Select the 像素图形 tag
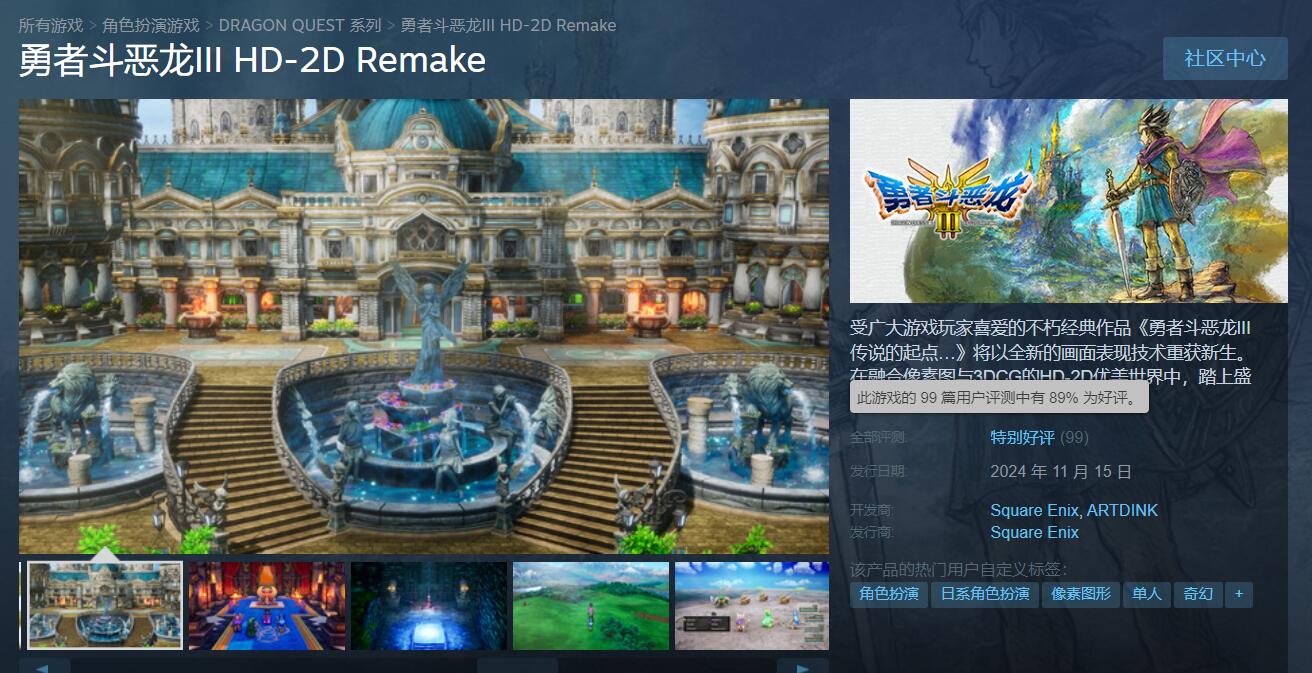Image resolution: width=1312 pixels, height=673 pixels. [x=1081, y=594]
